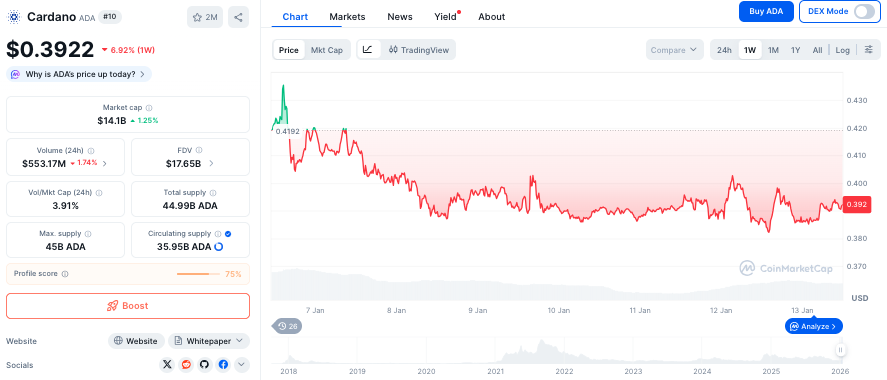Toggle Log scale on chart
887x380 pixels.
(842, 50)
